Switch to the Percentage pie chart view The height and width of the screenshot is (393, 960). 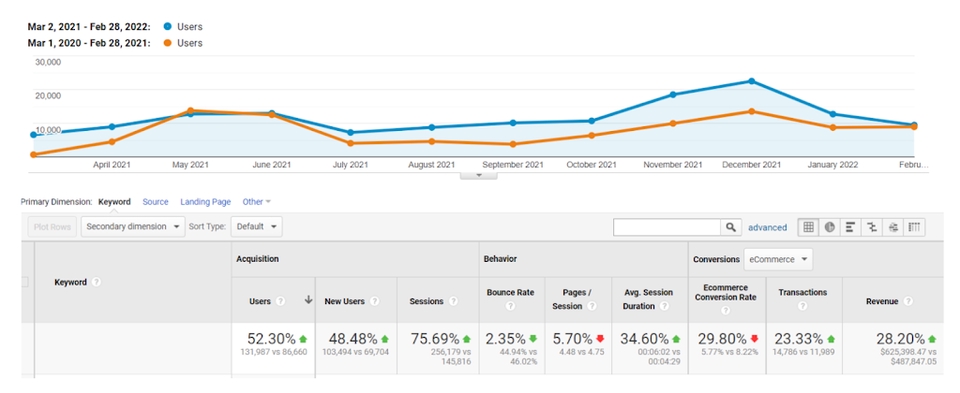[x=830, y=227]
